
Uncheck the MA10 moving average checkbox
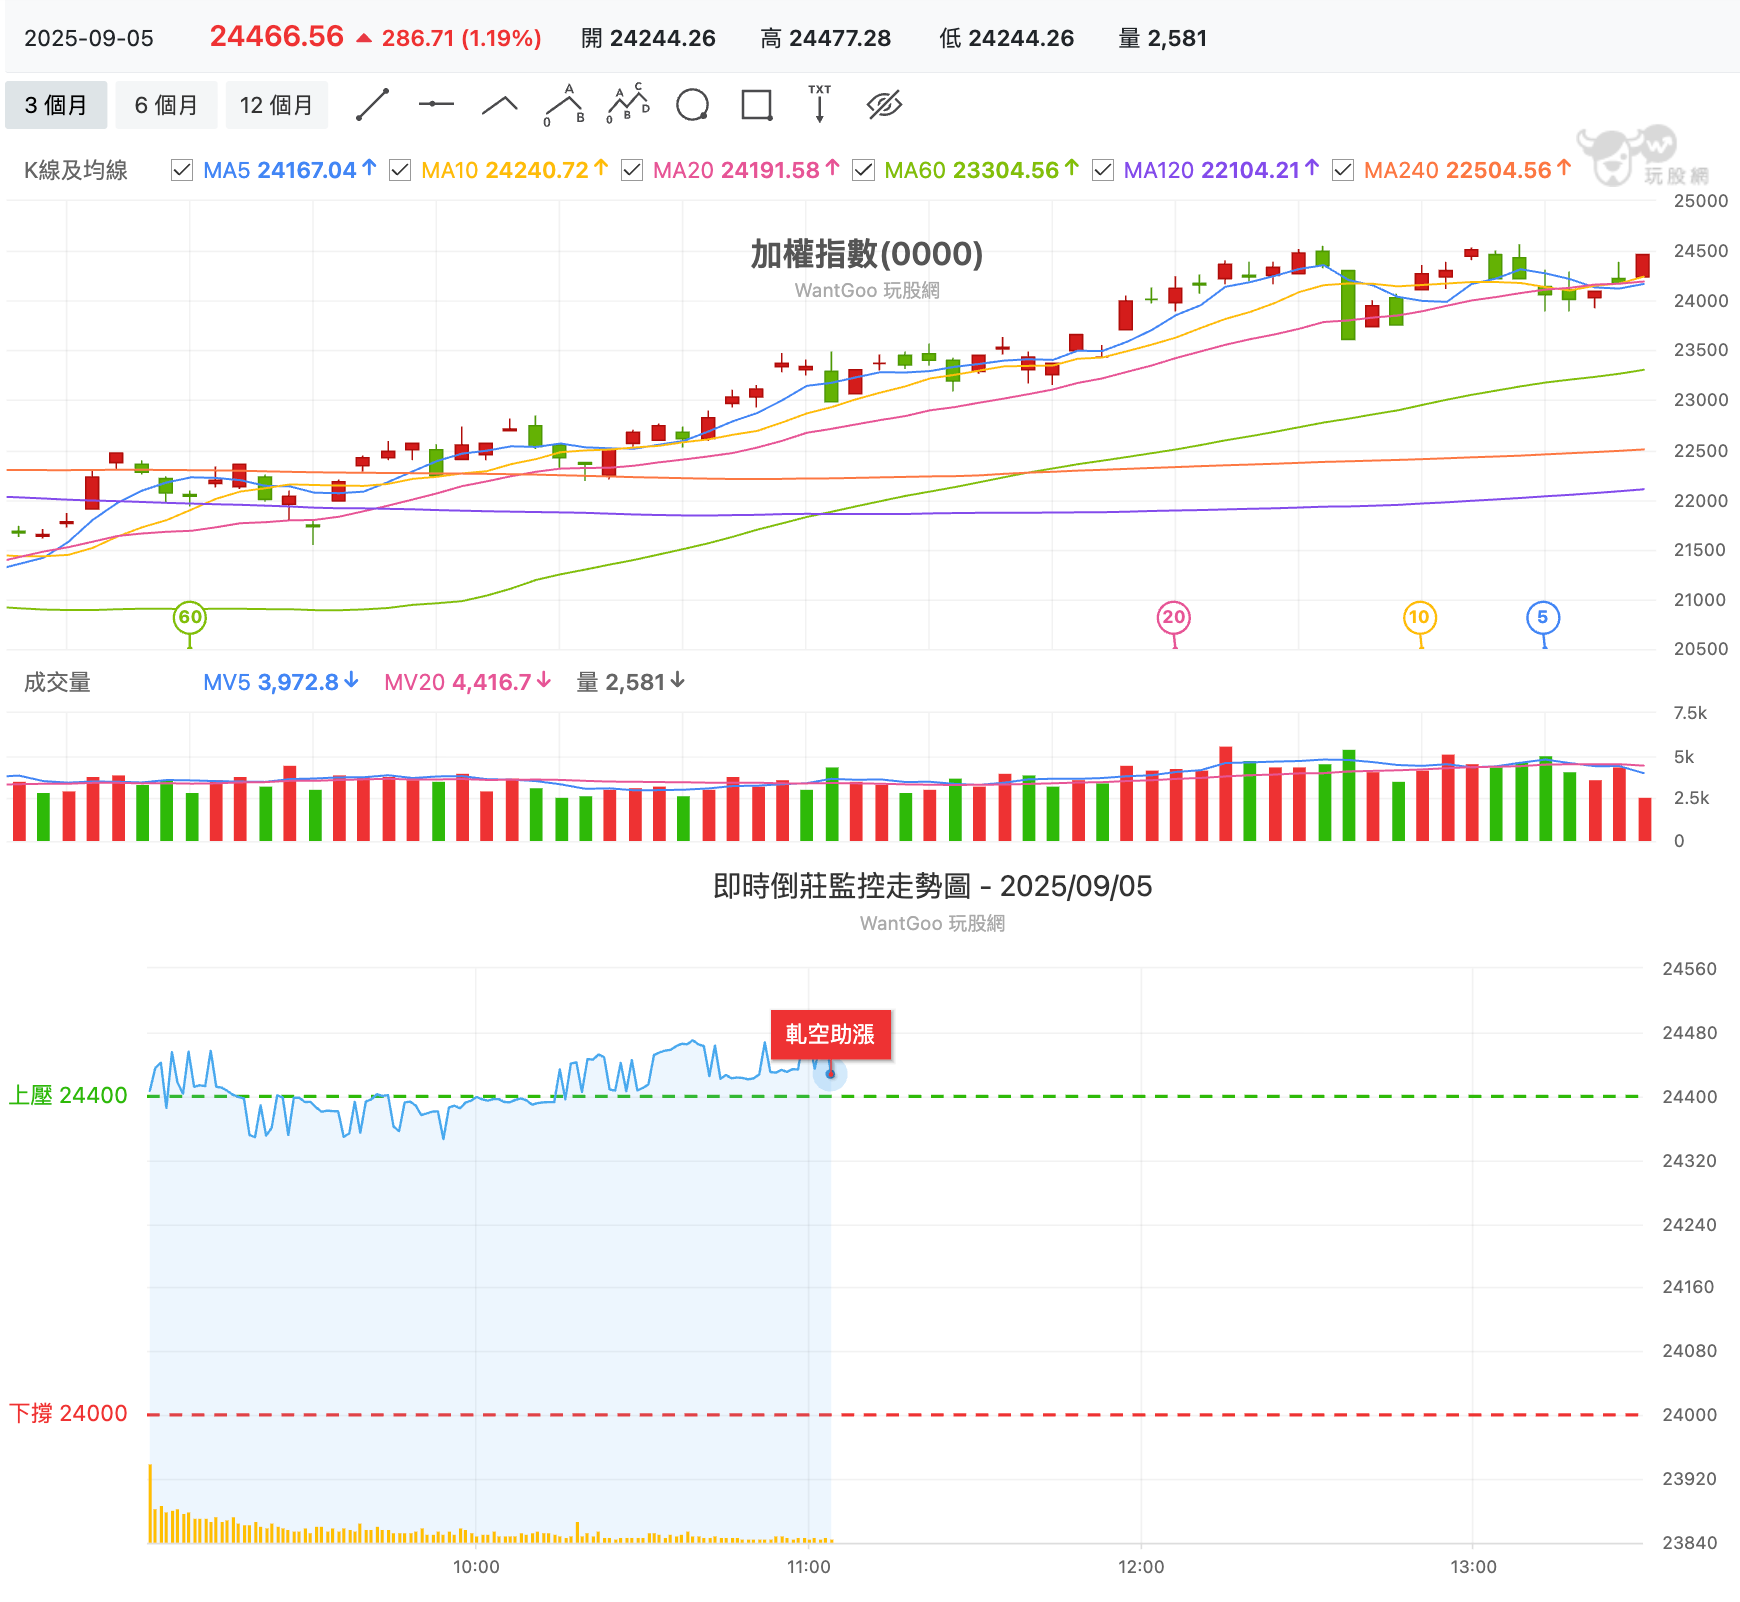400,170
